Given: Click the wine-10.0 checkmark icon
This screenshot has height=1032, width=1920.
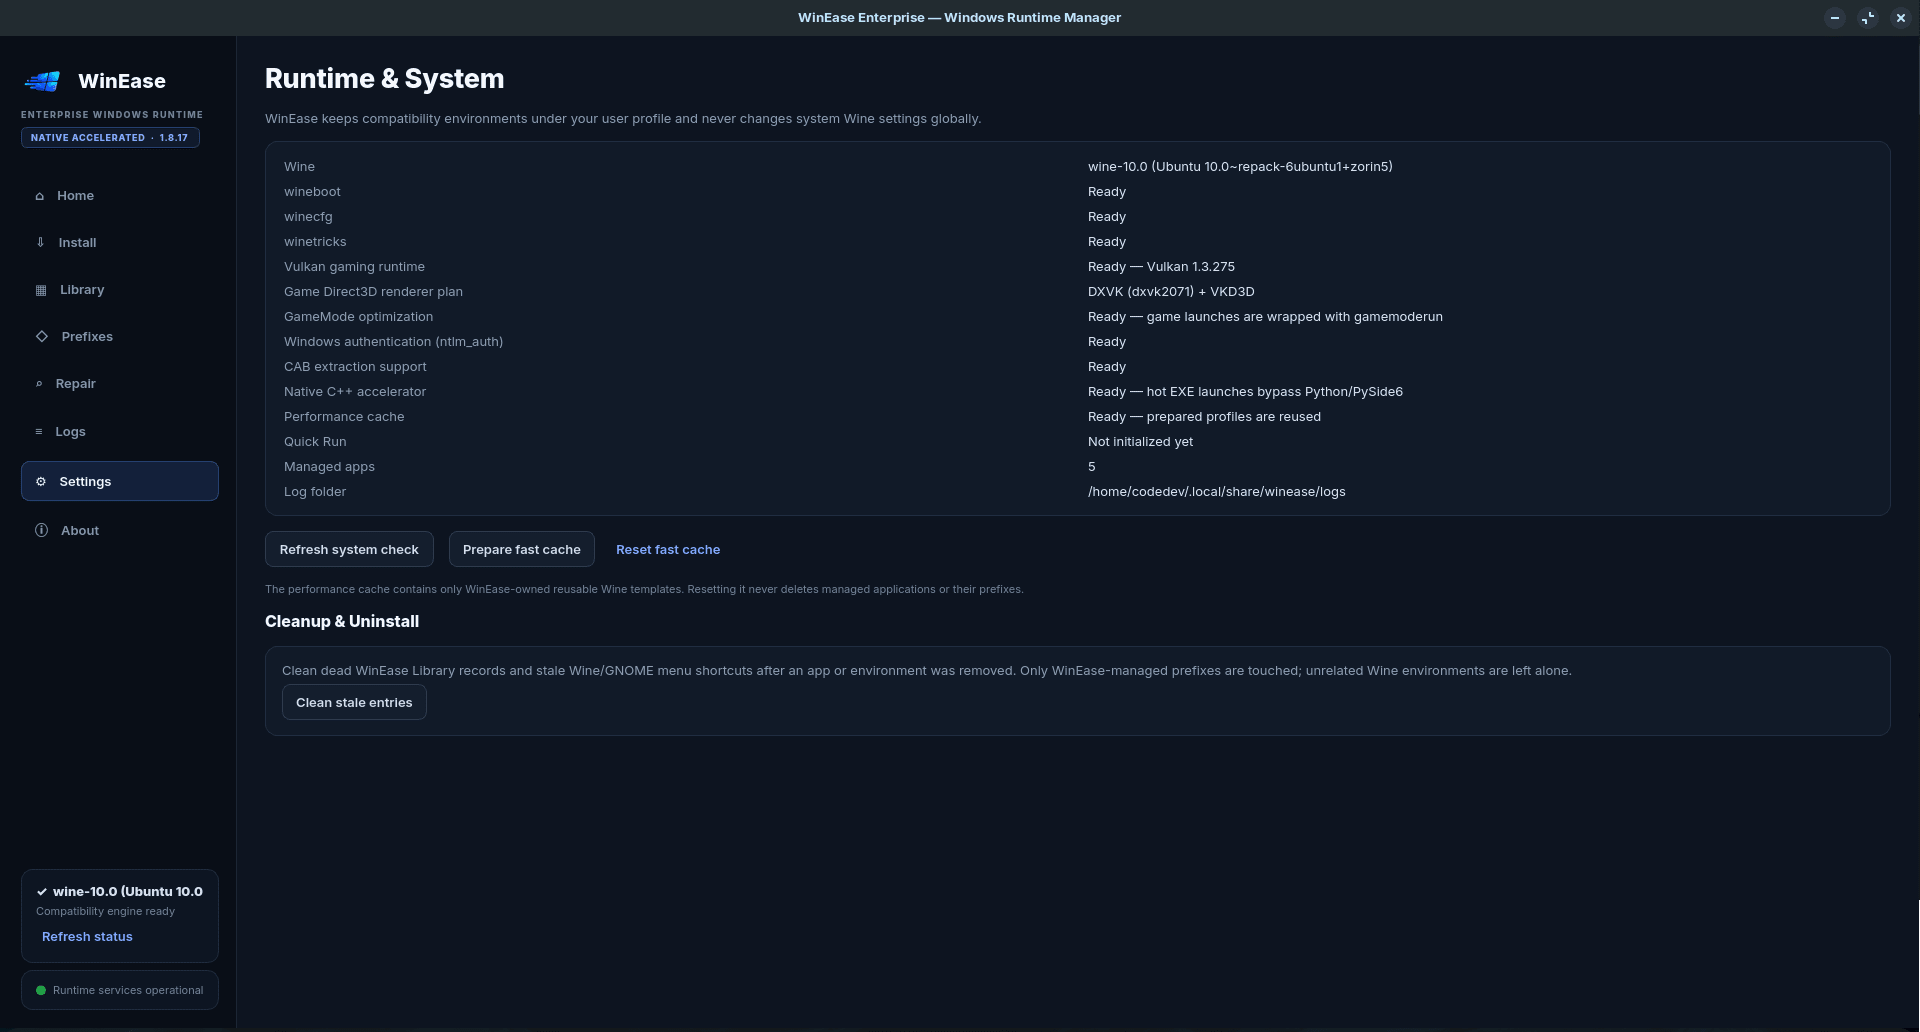Looking at the screenshot, I should click(42, 892).
